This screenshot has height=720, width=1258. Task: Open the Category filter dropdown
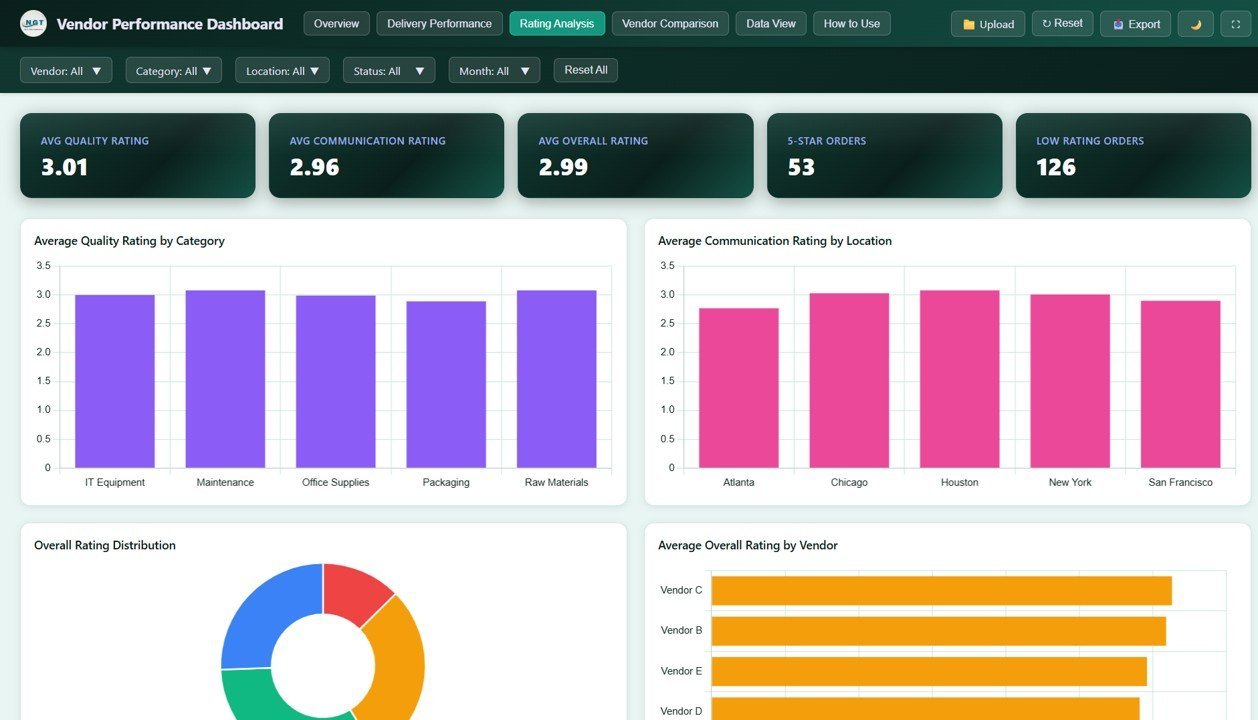(173, 70)
